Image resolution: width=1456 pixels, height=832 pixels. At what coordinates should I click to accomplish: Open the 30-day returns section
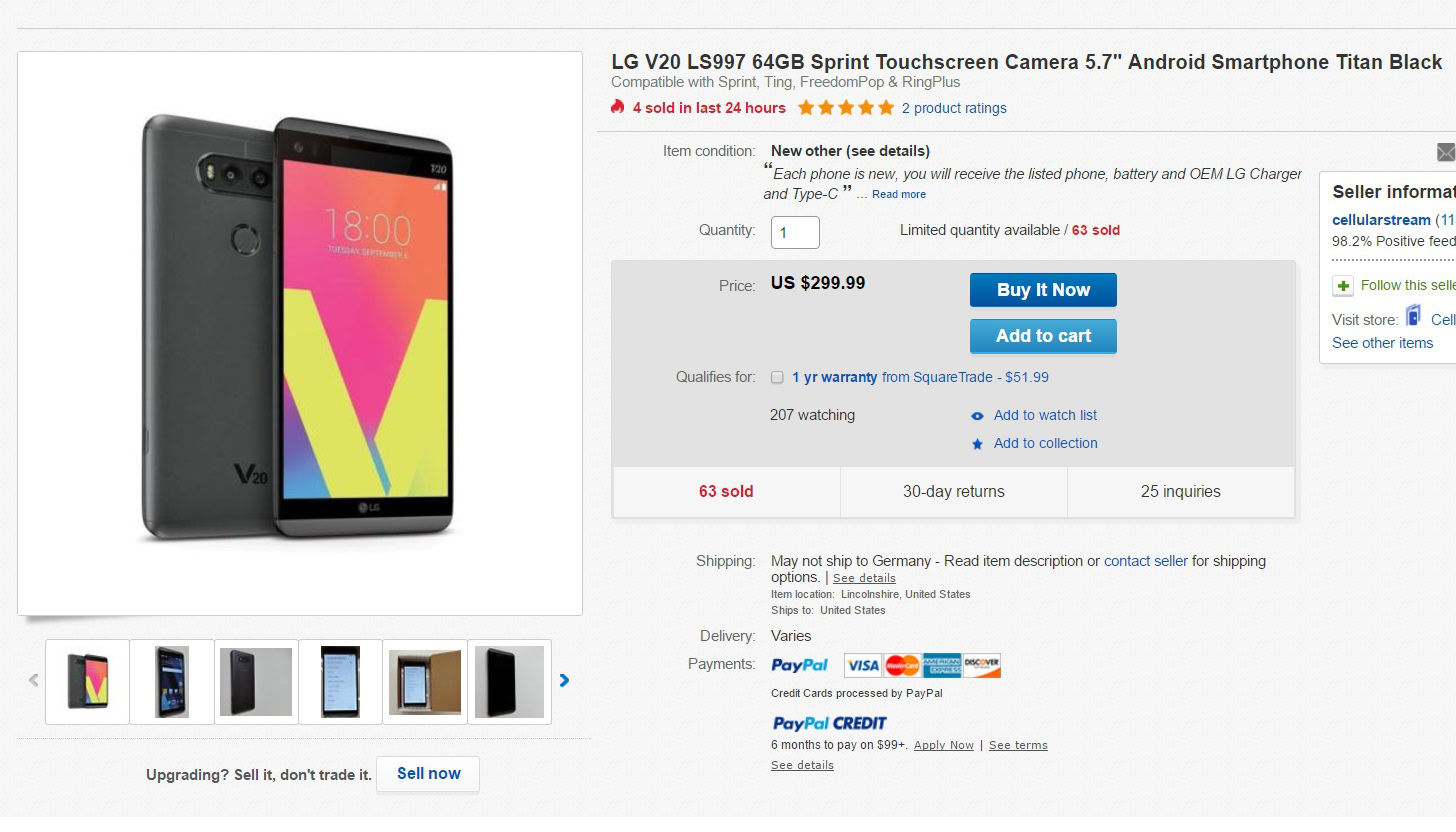[x=953, y=492]
